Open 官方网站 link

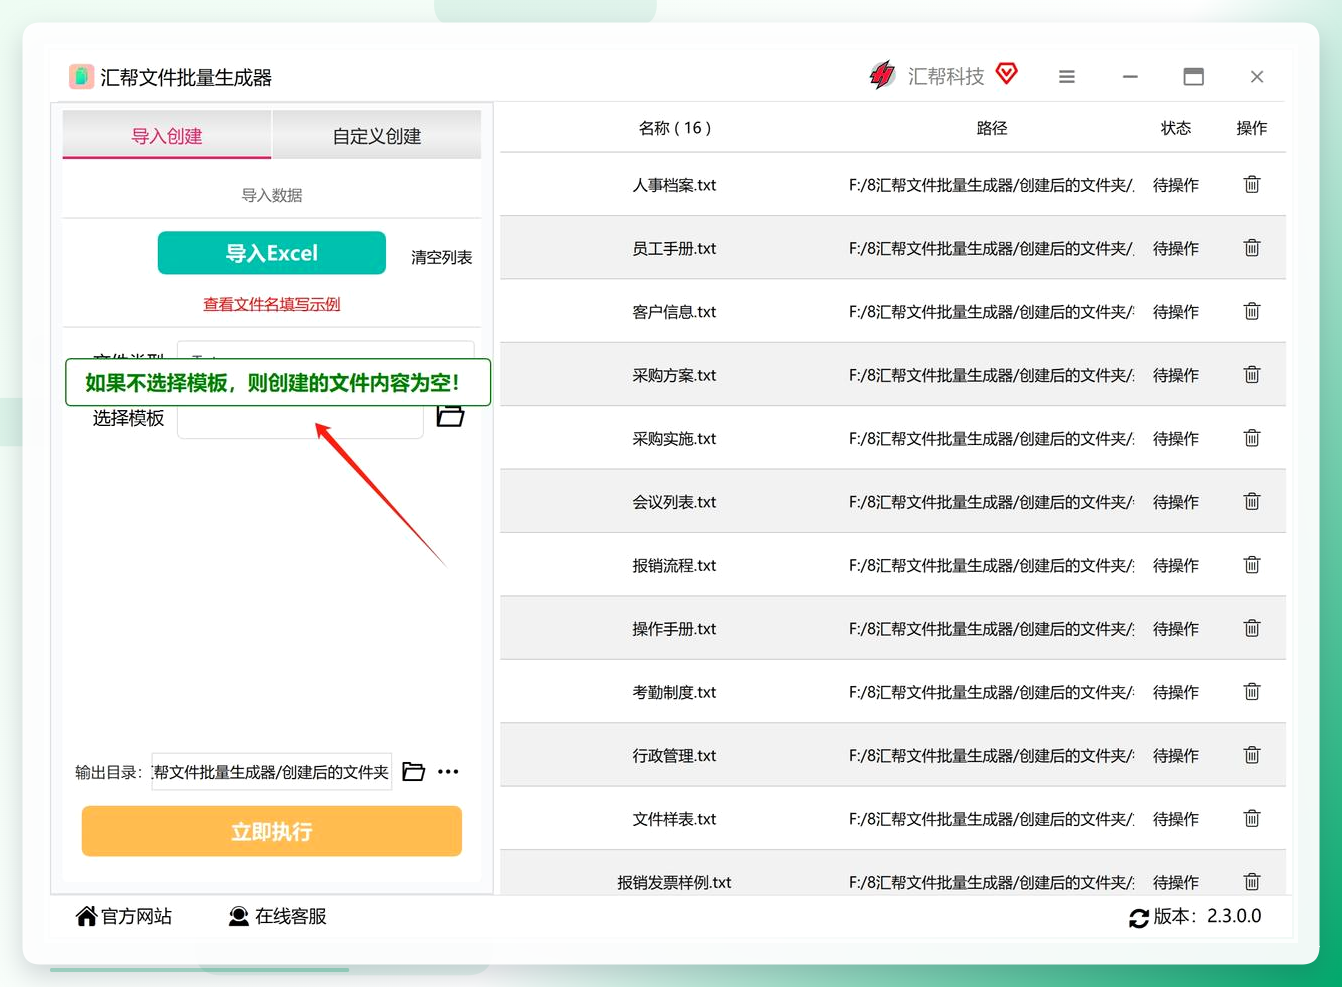[124, 916]
